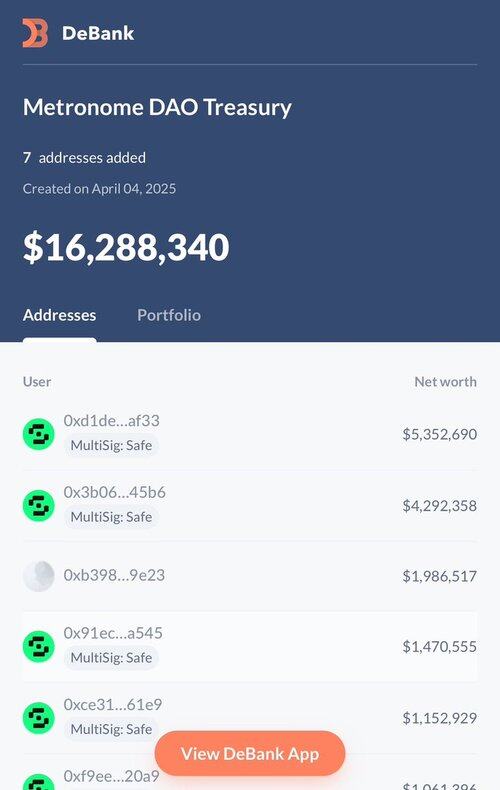Click the MultiSig: Safe tag under 0x91ec...a545
Viewport: 500px width, 790px height.
[x=111, y=658]
